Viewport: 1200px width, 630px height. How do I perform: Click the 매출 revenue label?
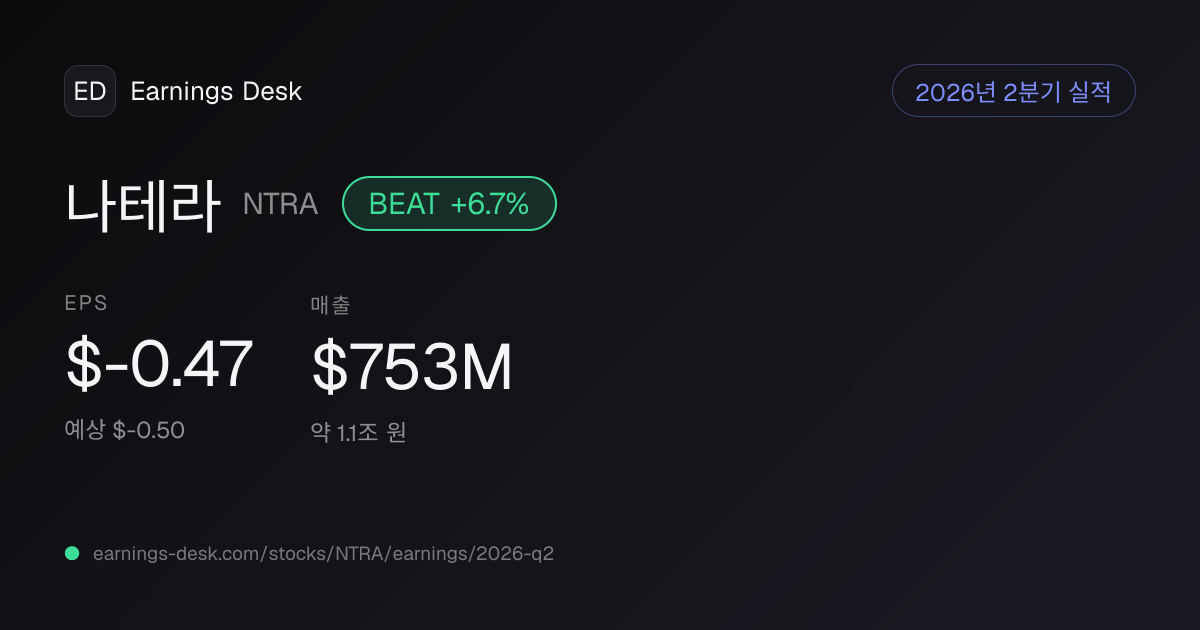(x=331, y=305)
